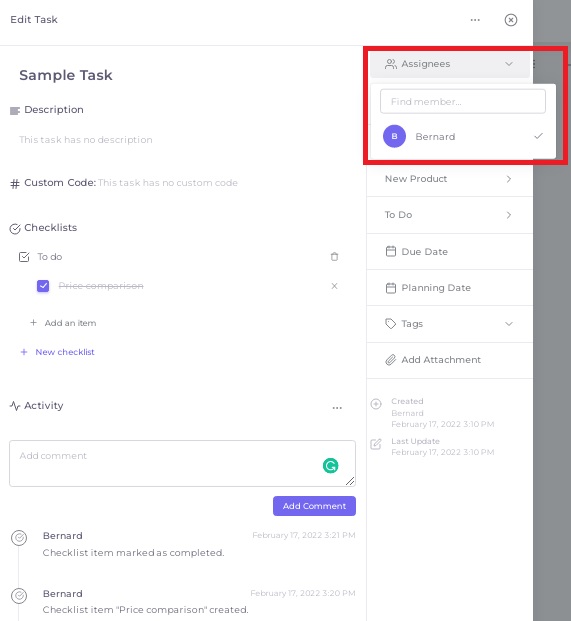Toggle Bernard's assignee checkmark
This screenshot has width=571, height=621.
[x=538, y=136]
